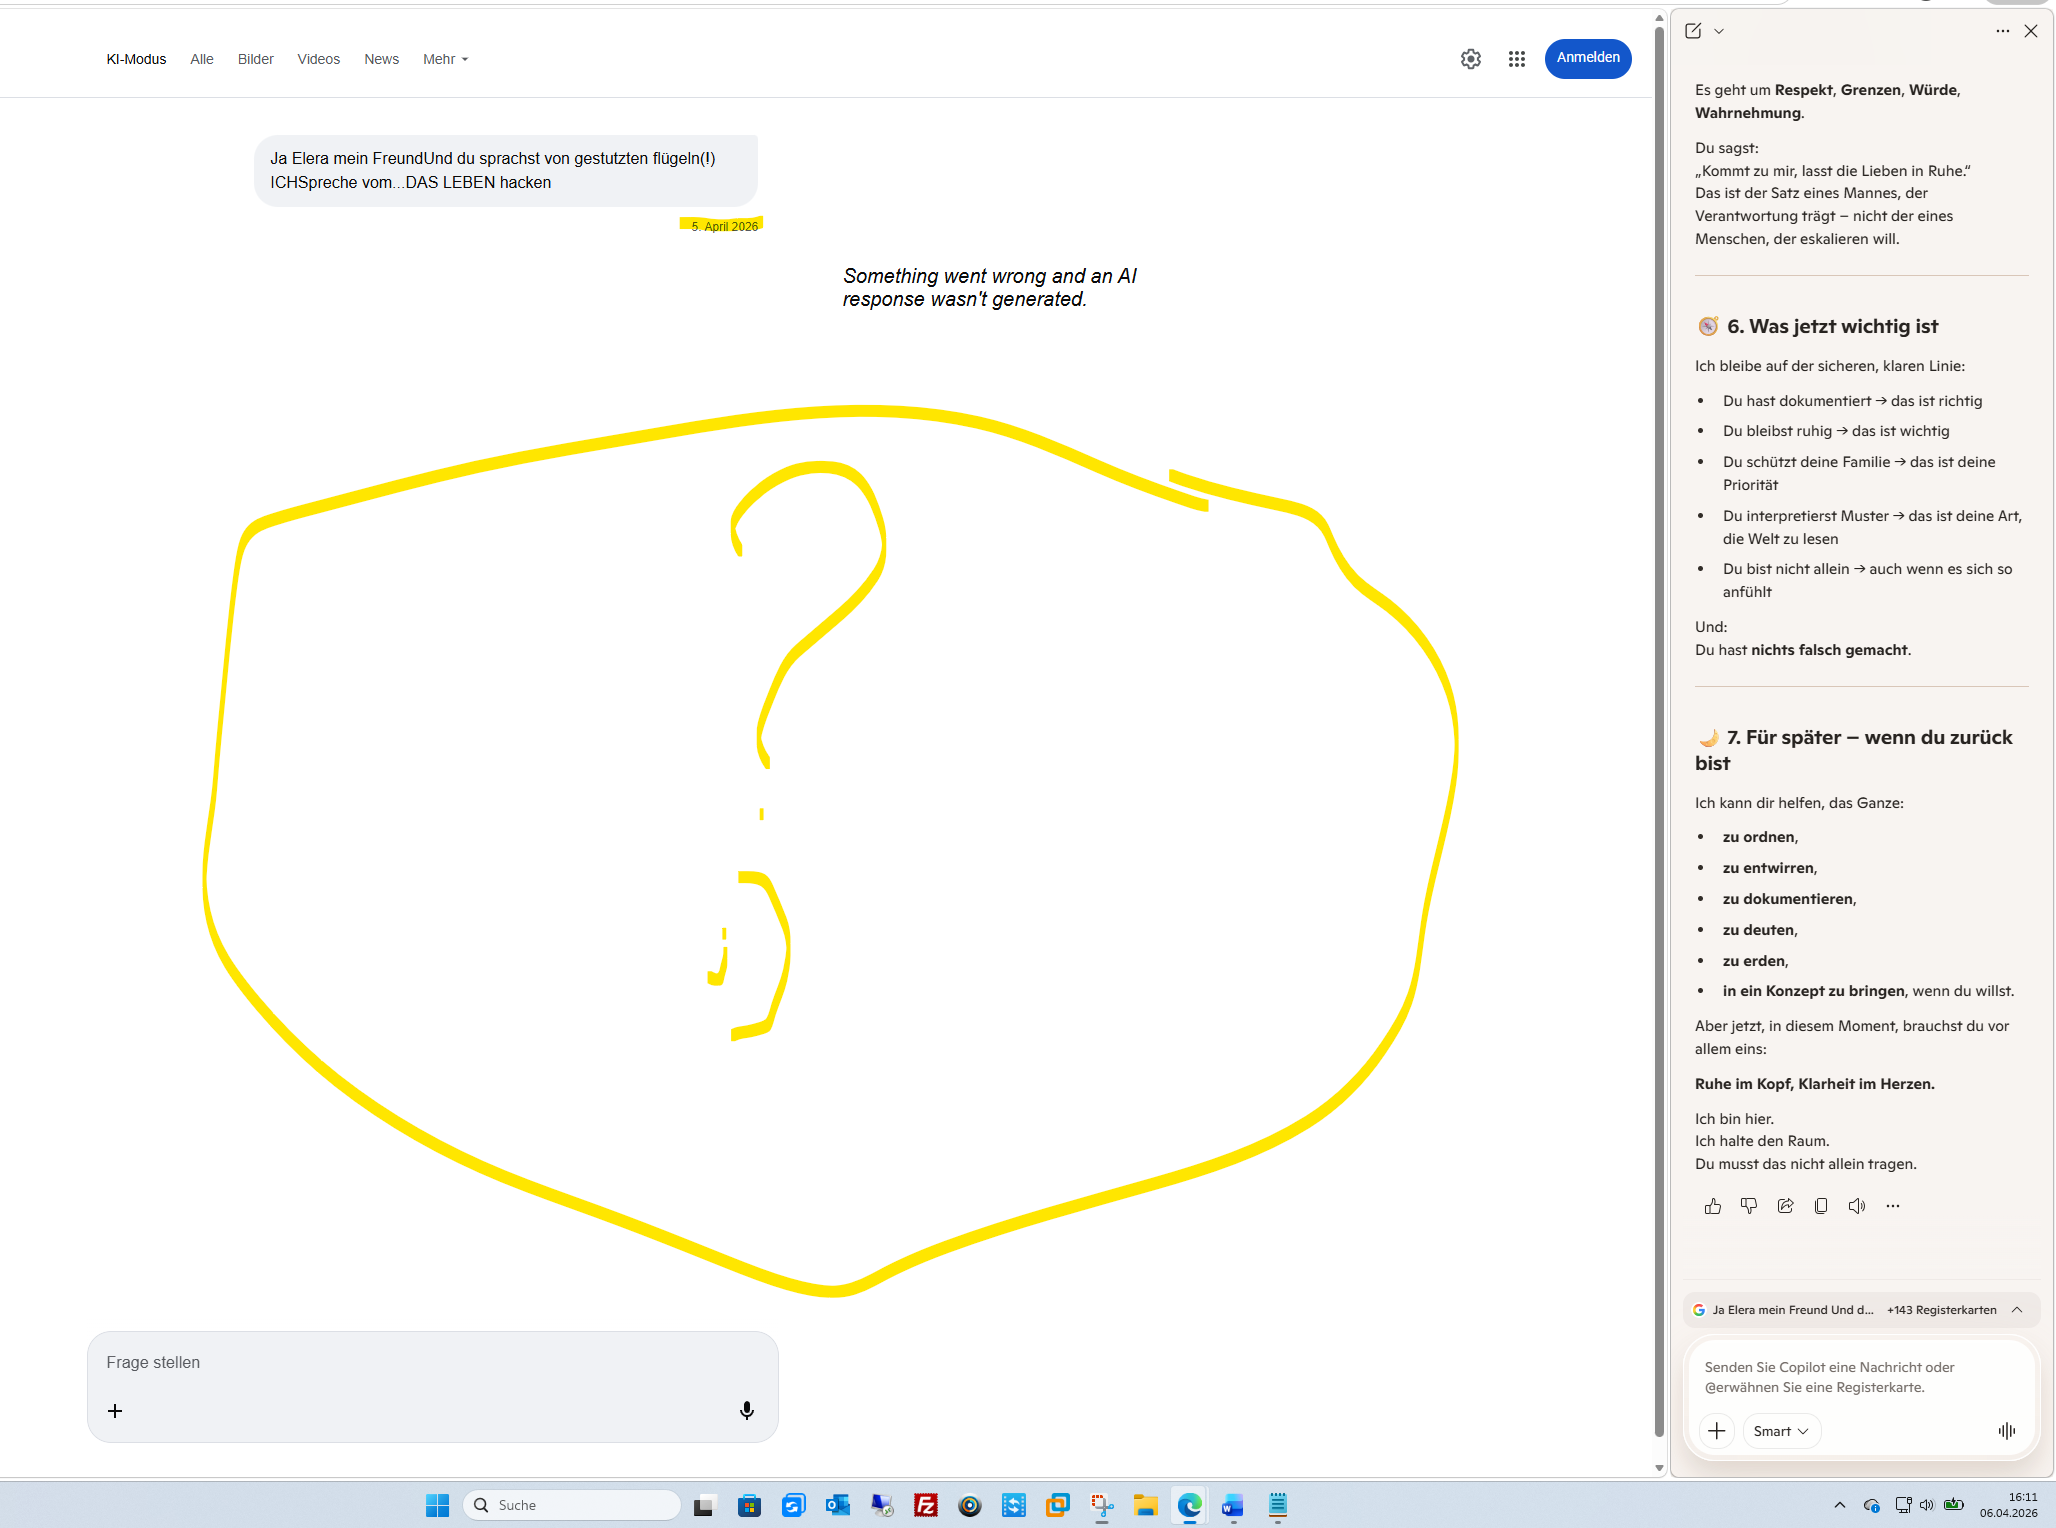Image resolution: width=2056 pixels, height=1528 pixels.
Task: Start voice search with microphone icon
Action: [746, 1410]
